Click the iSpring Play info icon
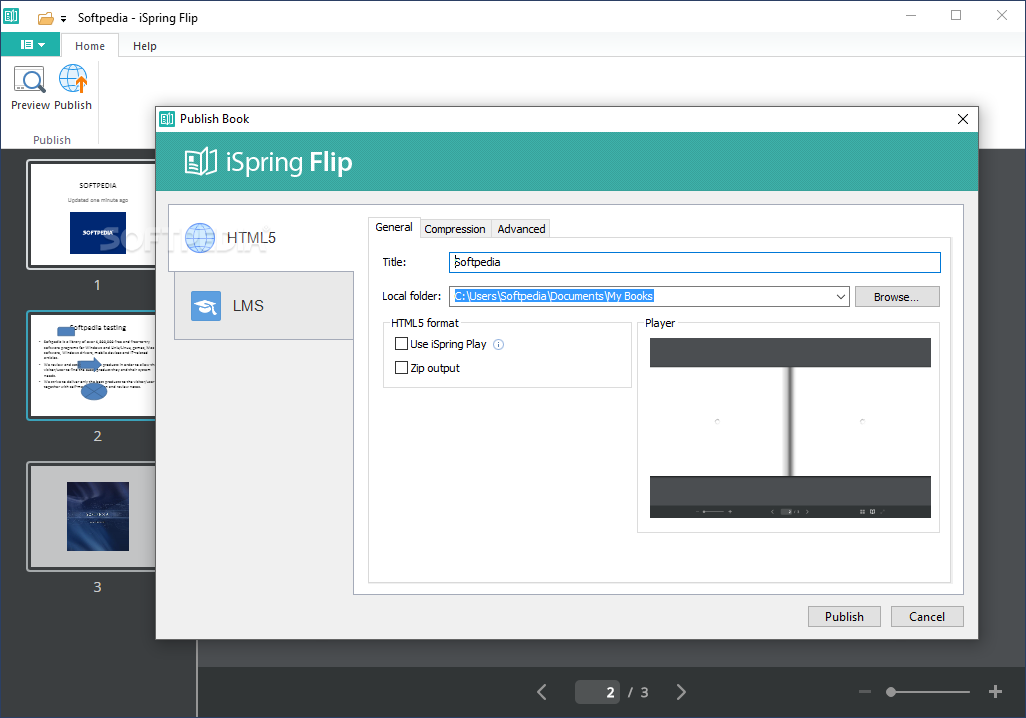Viewport: 1026px width, 718px height. click(x=499, y=344)
